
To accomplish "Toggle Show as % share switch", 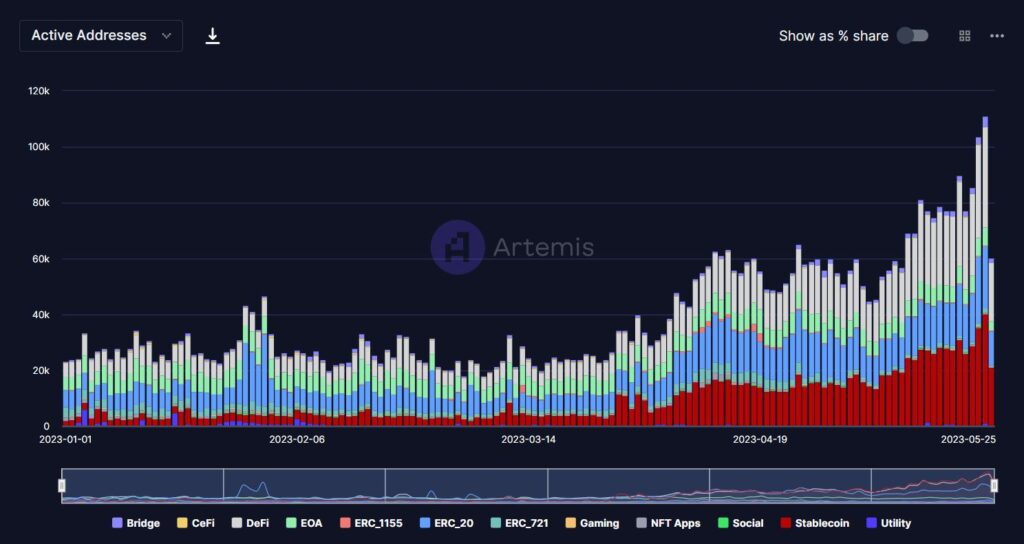I will point(912,36).
